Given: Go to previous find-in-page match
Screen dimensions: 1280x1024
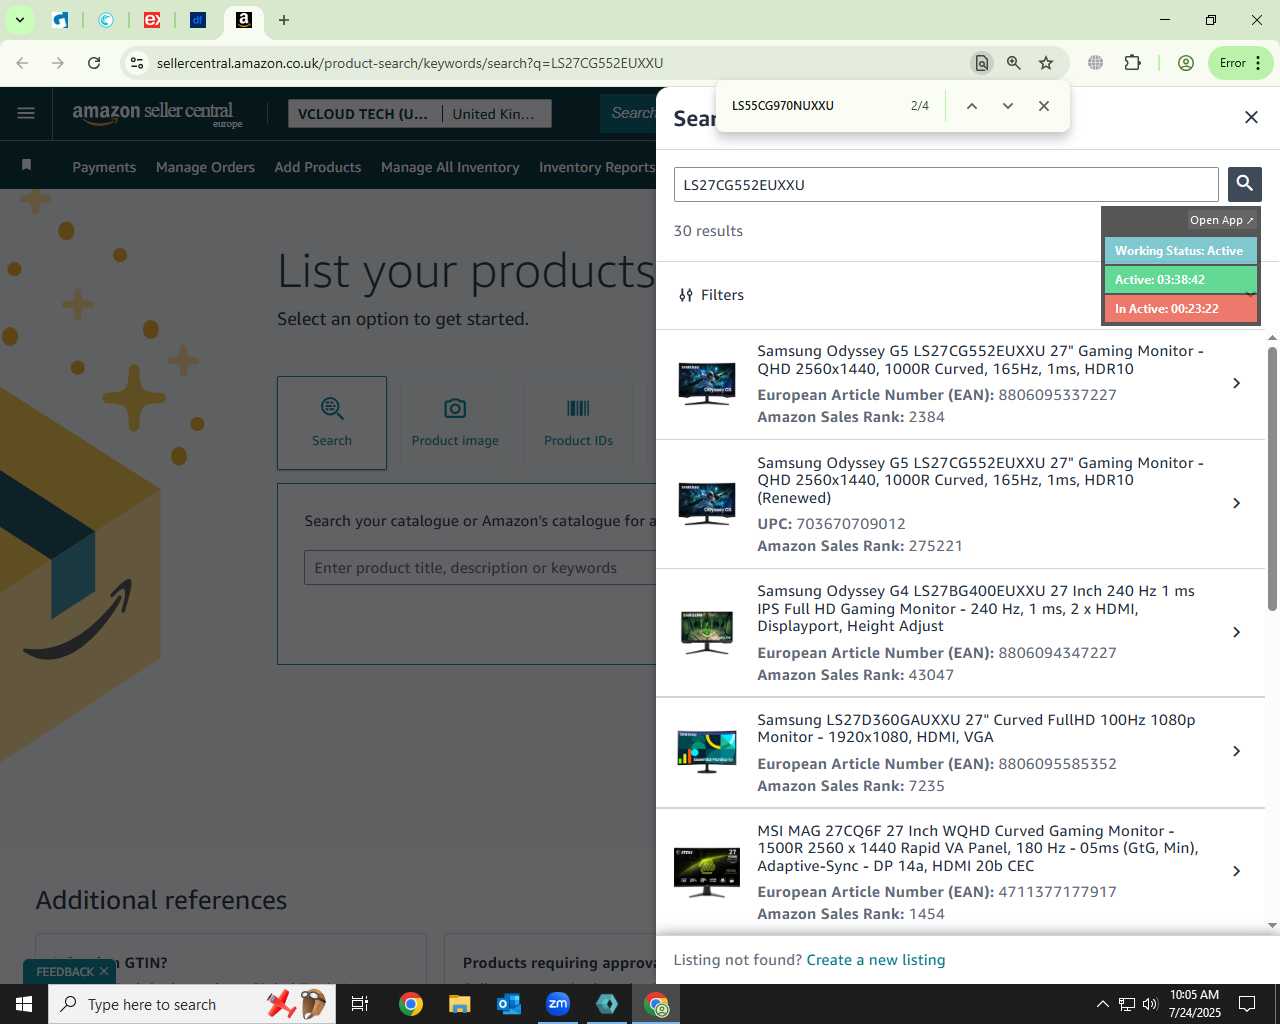Looking at the screenshot, I should tap(971, 106).
